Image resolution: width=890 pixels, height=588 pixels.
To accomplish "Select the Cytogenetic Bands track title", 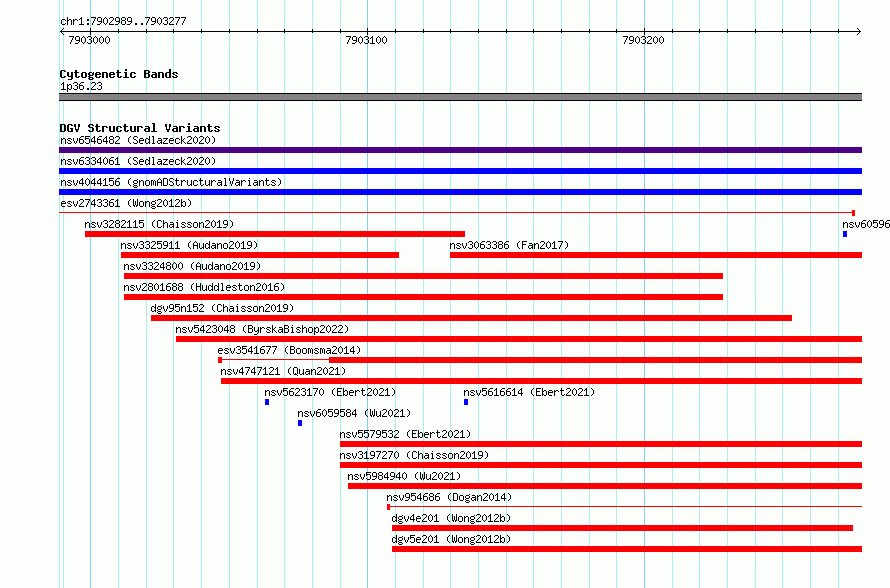I will click(119, 74).
